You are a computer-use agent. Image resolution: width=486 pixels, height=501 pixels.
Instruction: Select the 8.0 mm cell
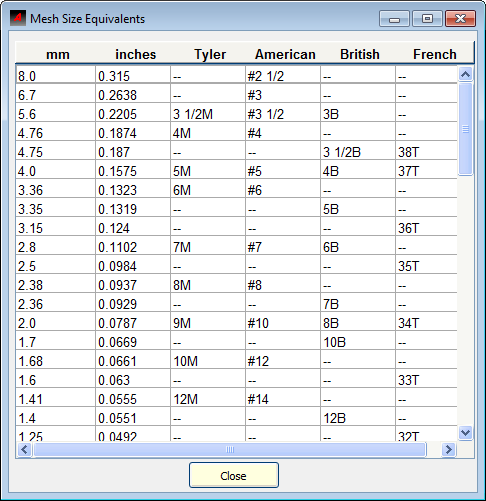(x=56, y=75)
